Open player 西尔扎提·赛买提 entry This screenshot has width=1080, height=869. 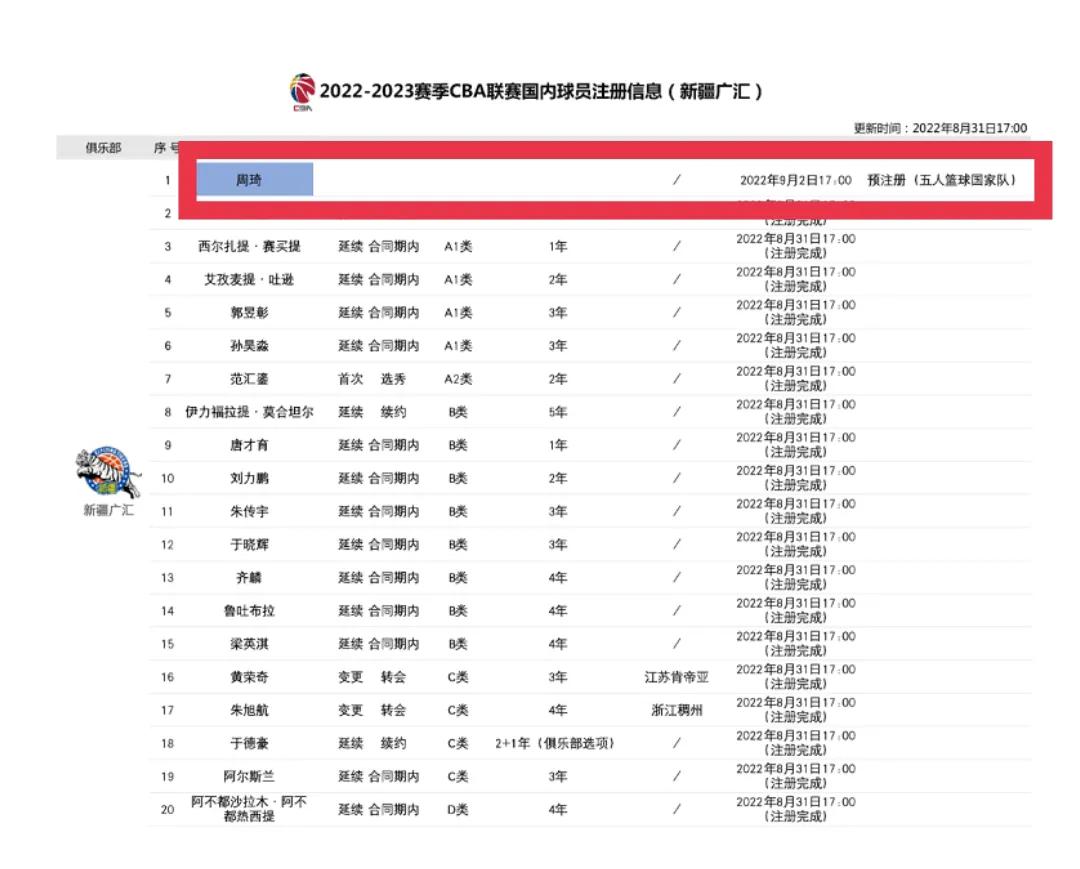[x=248, y=245]
